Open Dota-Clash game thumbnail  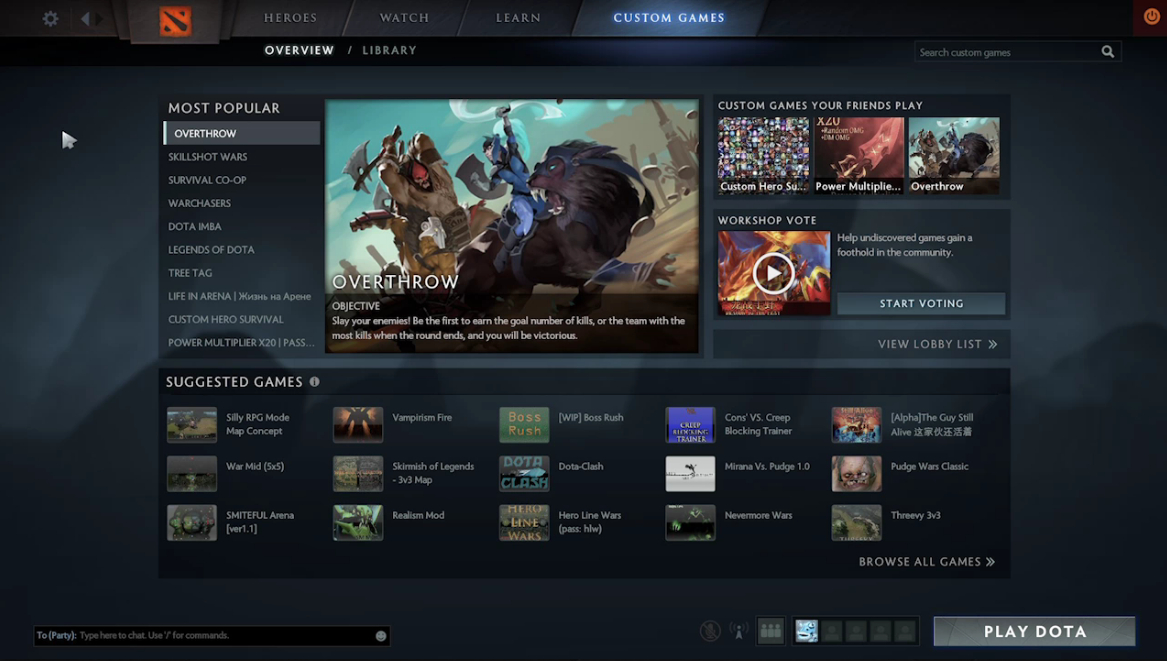tap(524, 473)
